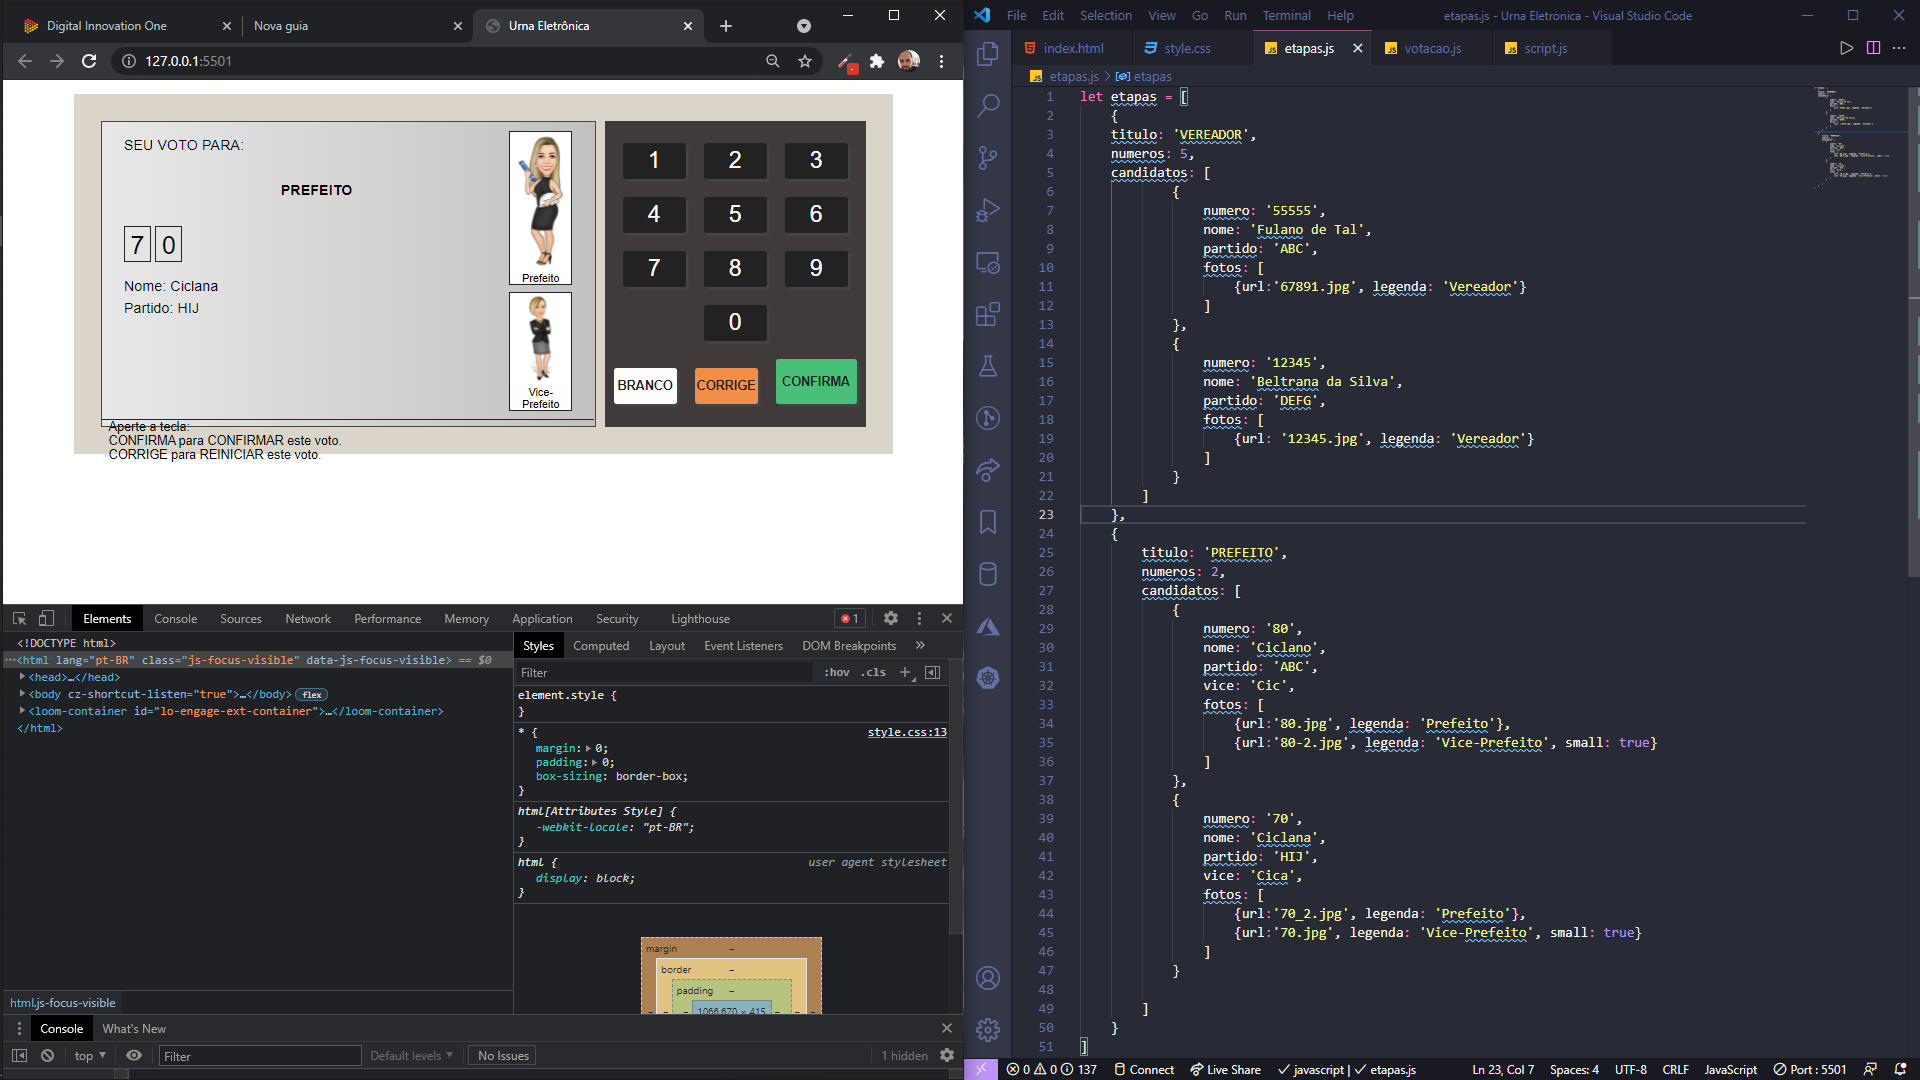Open the Extensions view in VS Code

[x=988, y=314]
